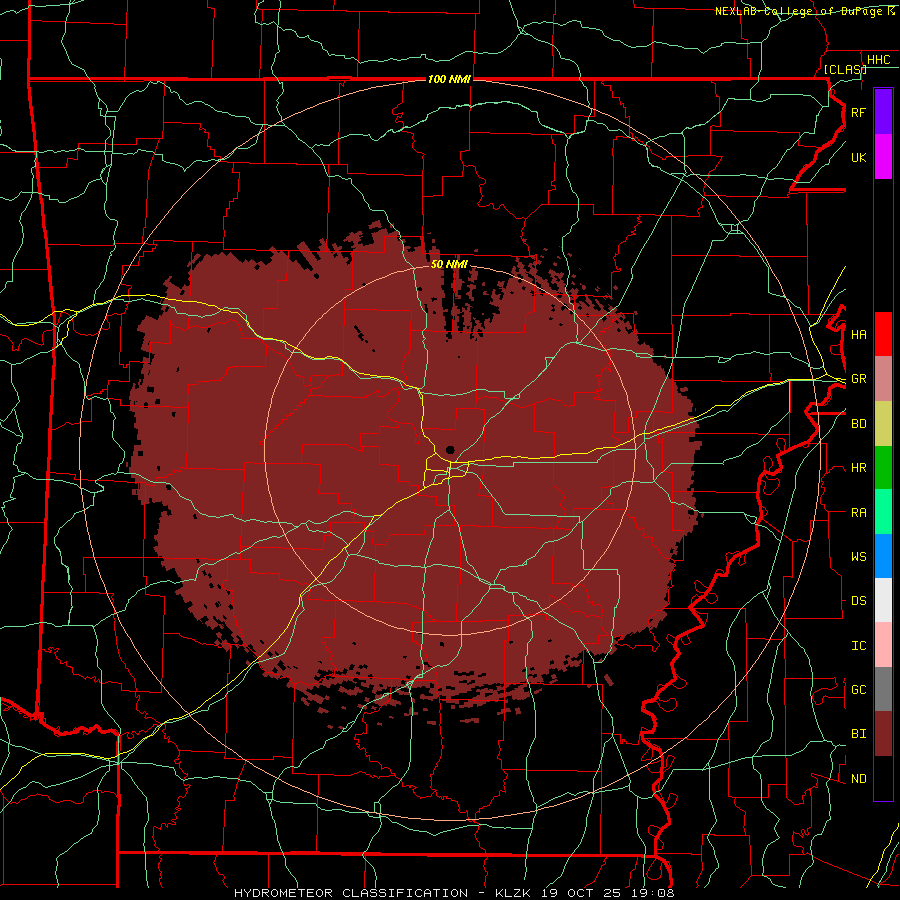This screenshot has height=900, width=900.
Task: Click the 'UK' legend label
Action: (858, 158)
